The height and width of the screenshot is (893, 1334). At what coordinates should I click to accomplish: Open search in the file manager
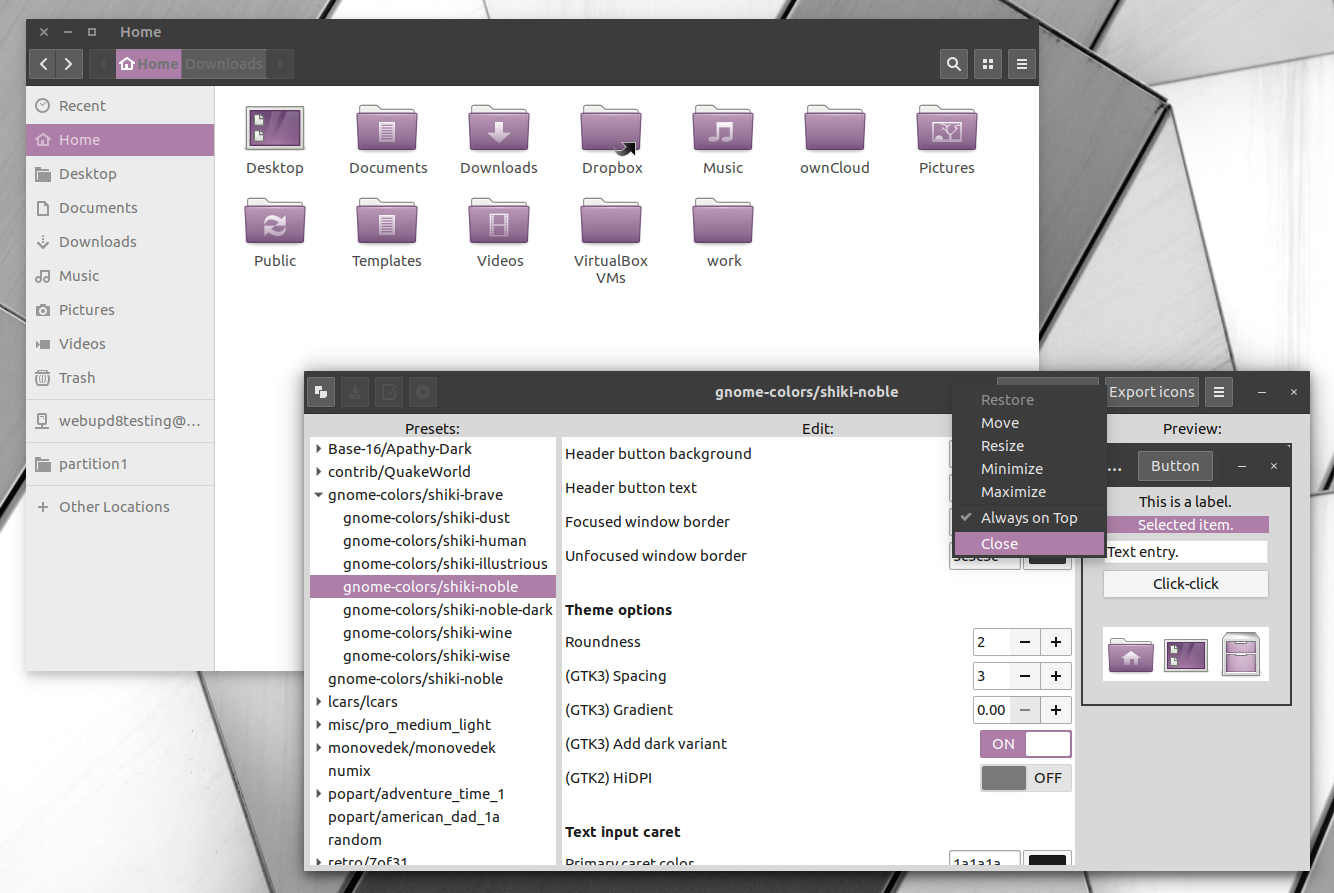coord(953,63)
